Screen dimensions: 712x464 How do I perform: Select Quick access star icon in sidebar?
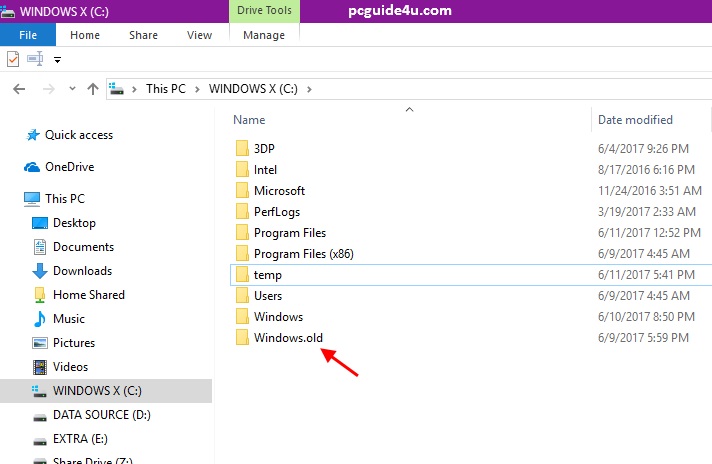pos(33,135)
